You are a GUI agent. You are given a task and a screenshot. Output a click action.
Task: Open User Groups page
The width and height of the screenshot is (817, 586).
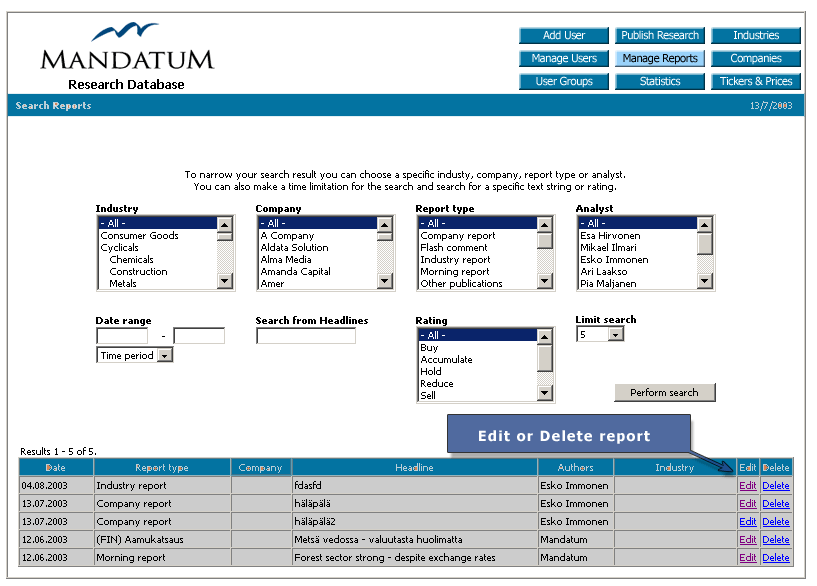pos(564,81)
